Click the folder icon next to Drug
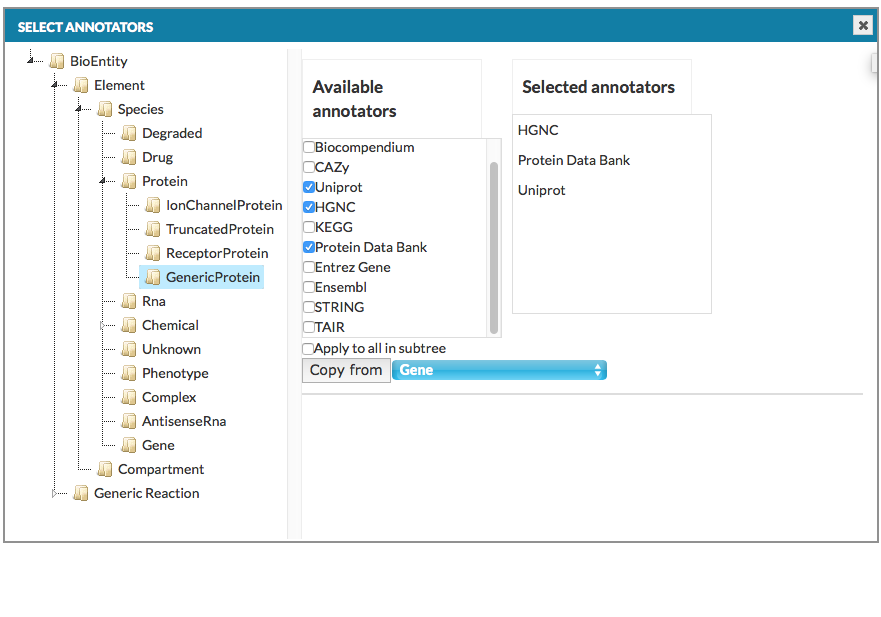The image size is (881, 617). click(x=129, y=157)
